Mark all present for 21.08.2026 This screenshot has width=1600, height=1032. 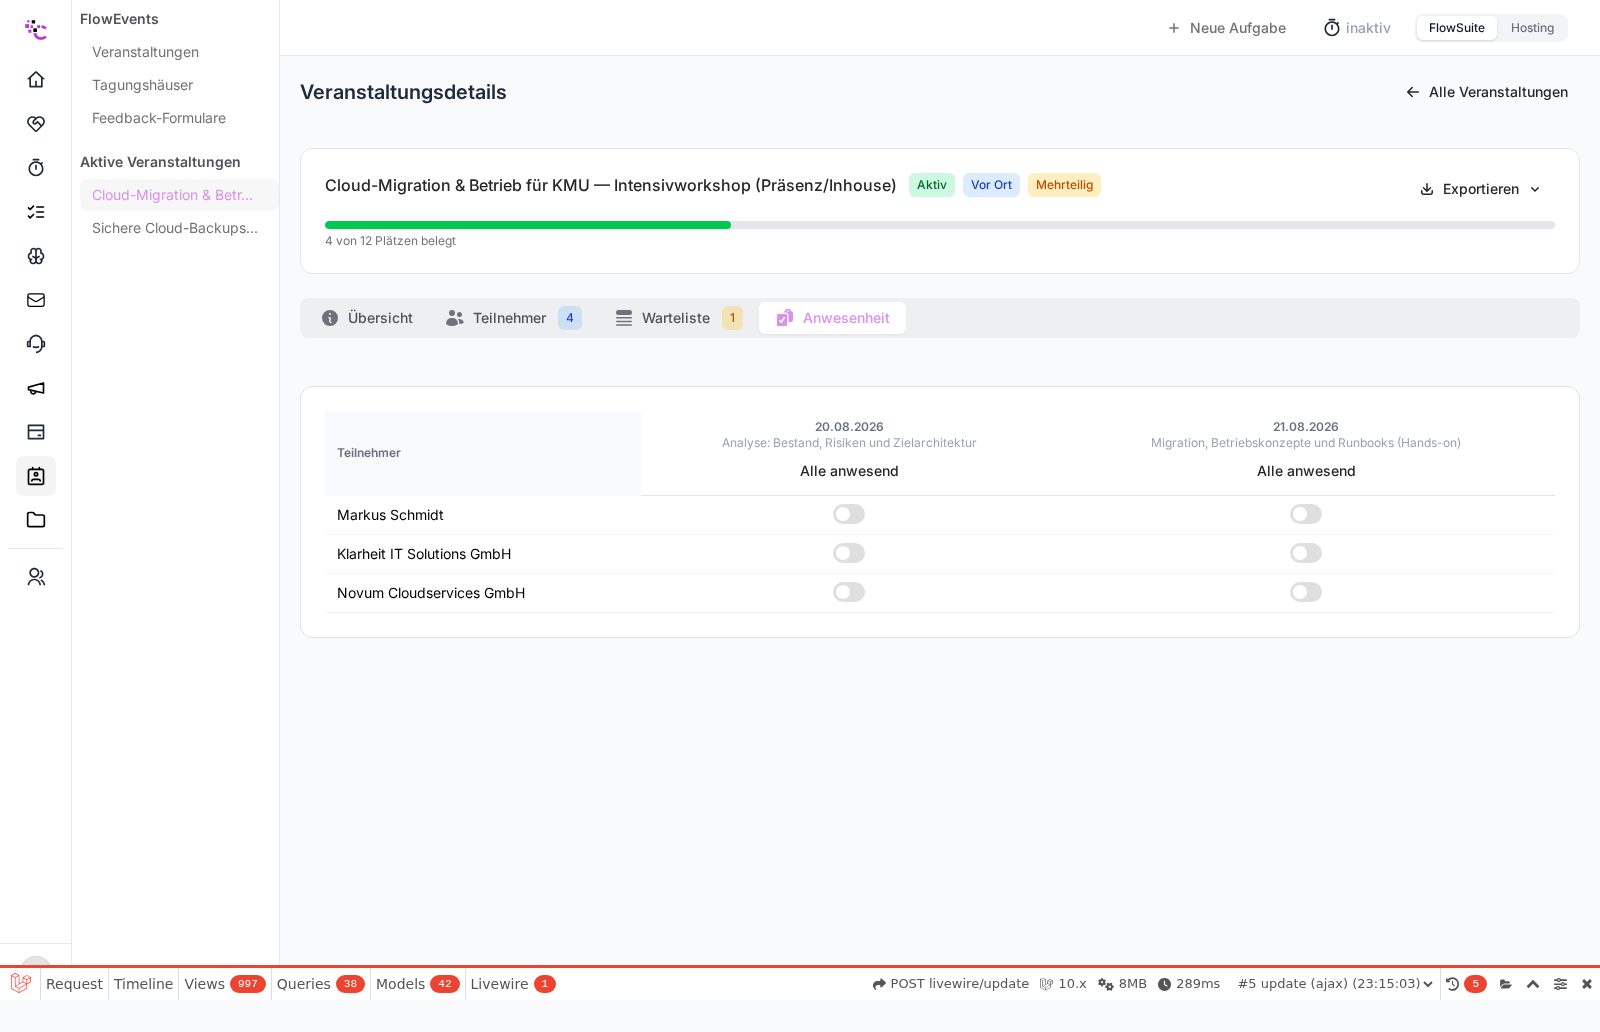point(1306,471)
